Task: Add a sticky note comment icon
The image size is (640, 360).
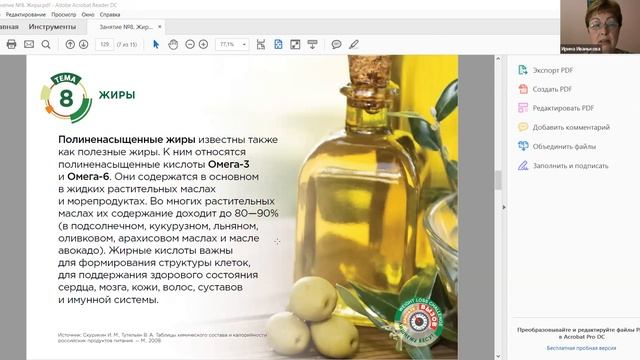Action: click(336, 44)
